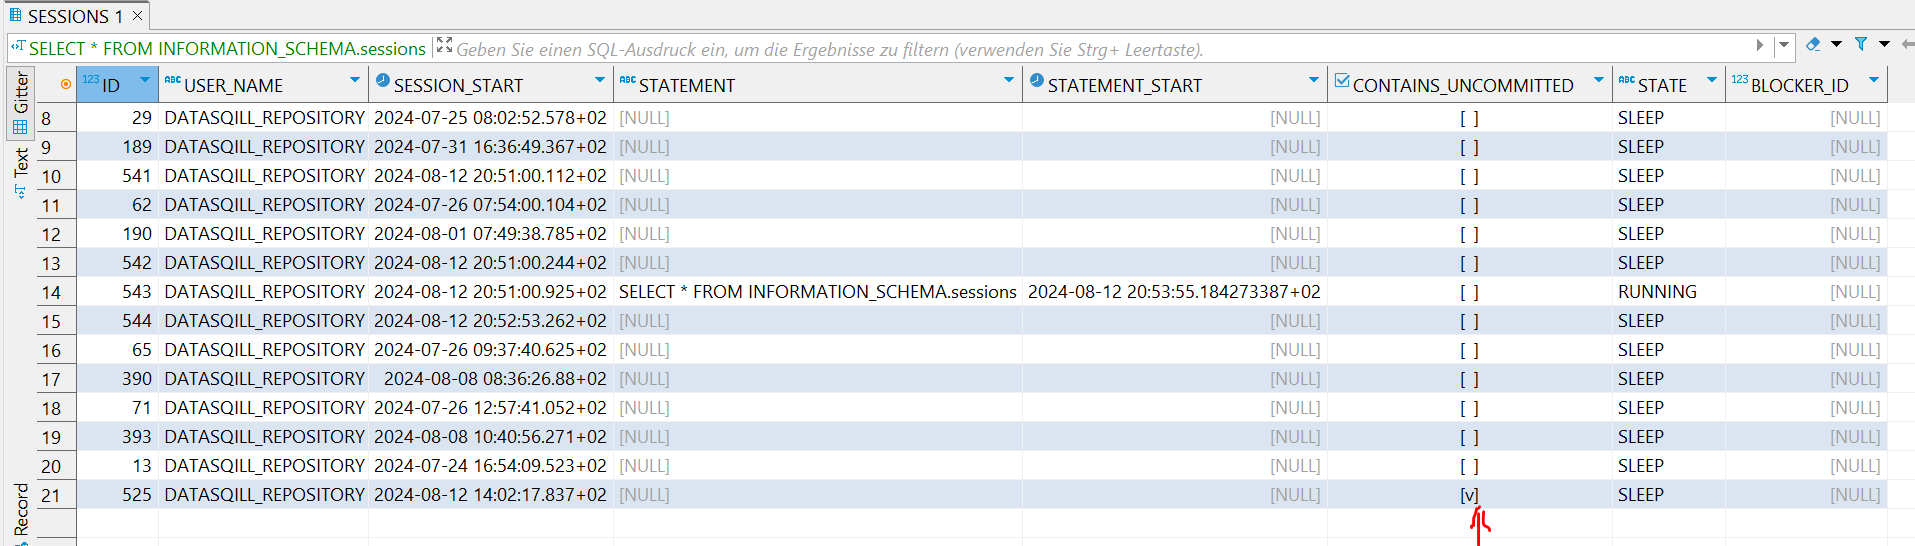This screenshot has width=1915, height=546.
Task: Click the expand filter panel icon
Action: pos(445,46)
